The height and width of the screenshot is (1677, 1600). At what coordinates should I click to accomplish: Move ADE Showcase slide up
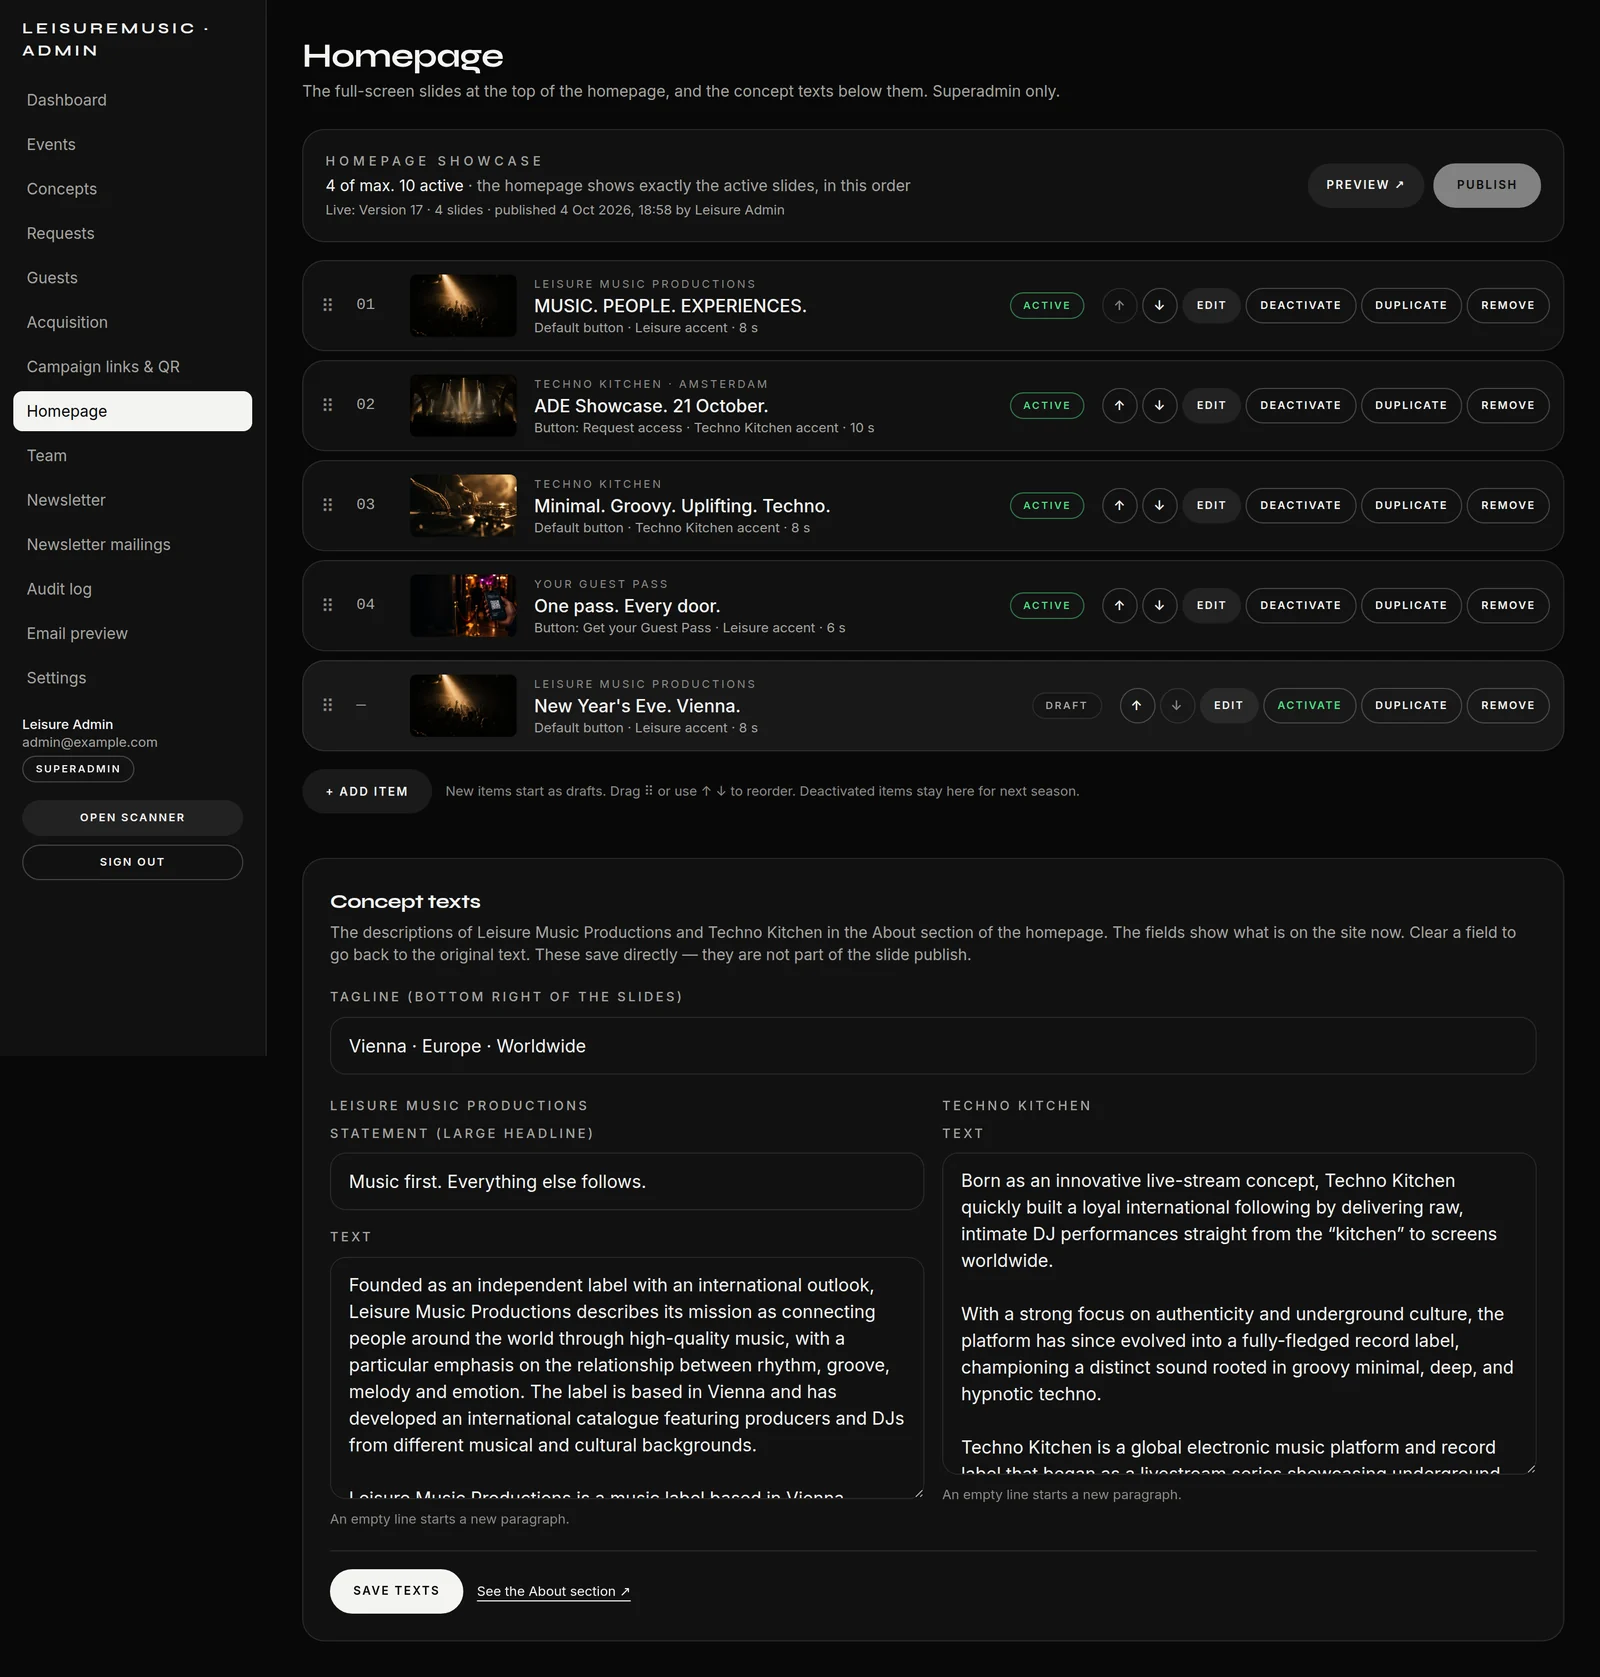[x=1119, y=405]
